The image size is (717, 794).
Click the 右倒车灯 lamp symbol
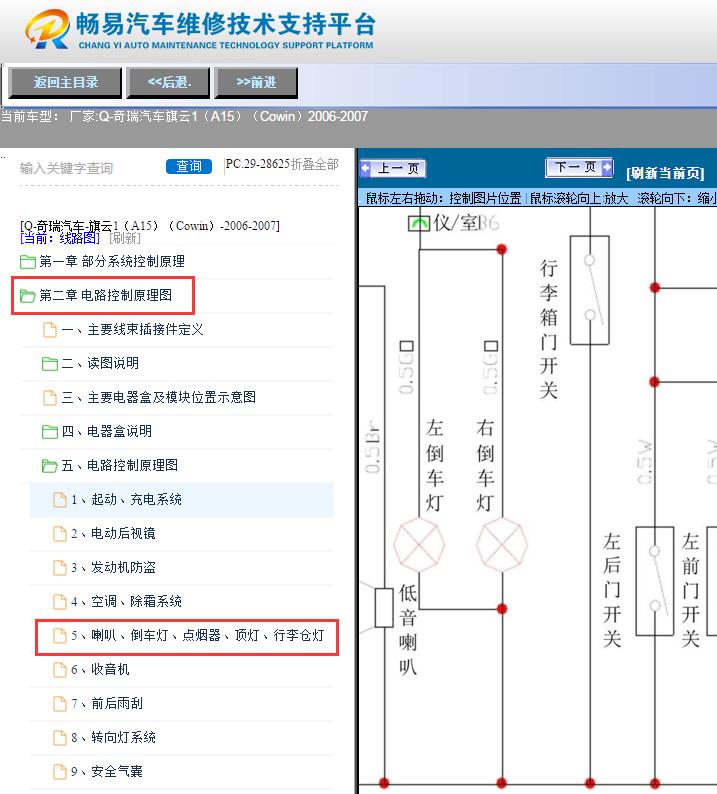pos(502,545)
